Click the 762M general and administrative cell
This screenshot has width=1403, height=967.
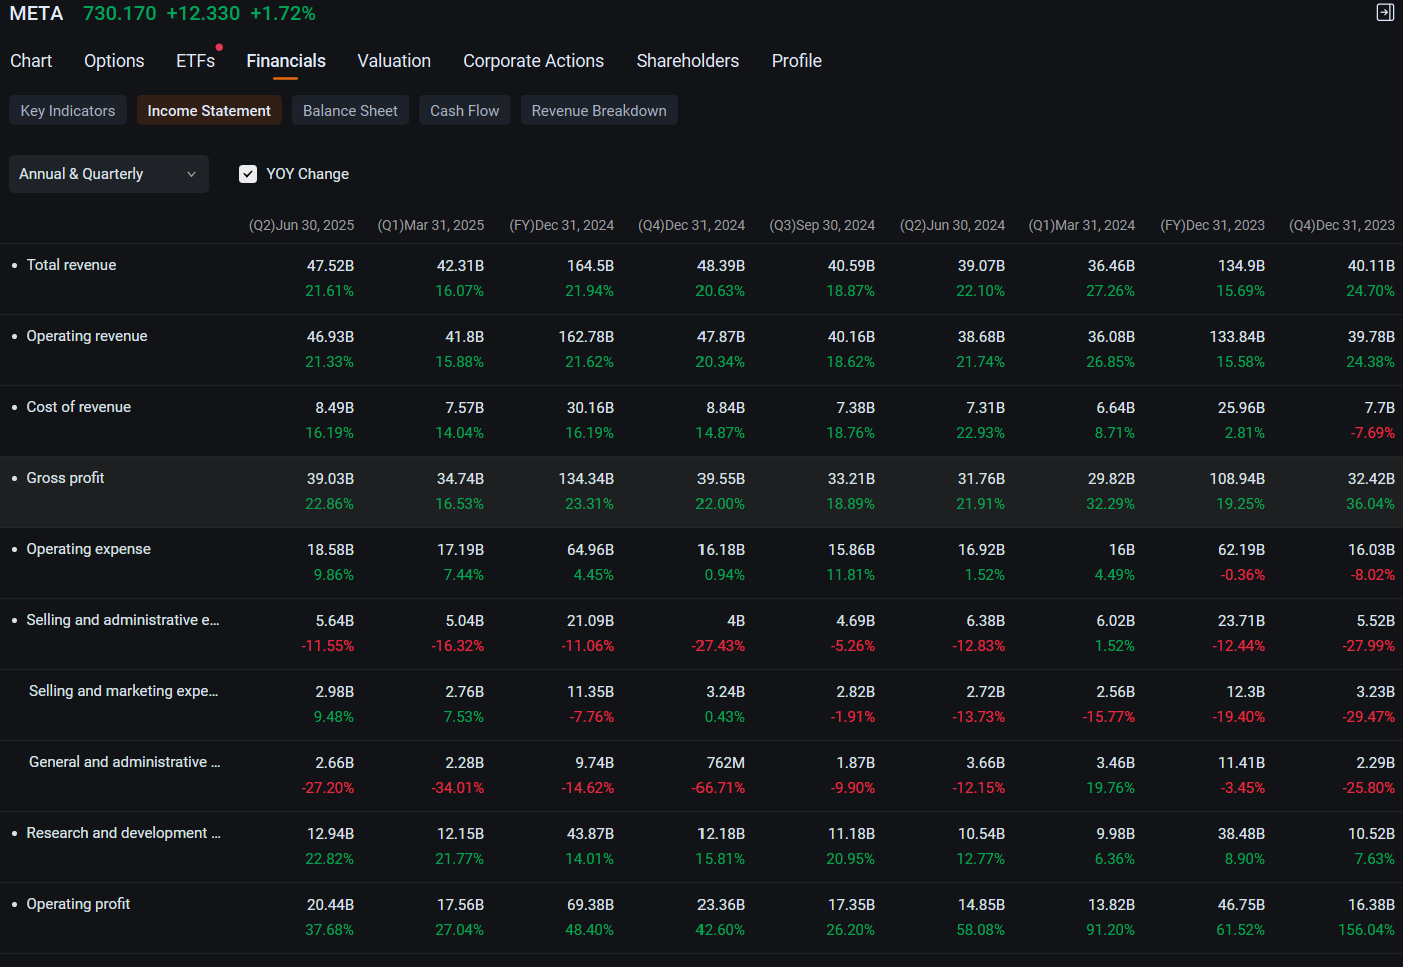[726, 763]
